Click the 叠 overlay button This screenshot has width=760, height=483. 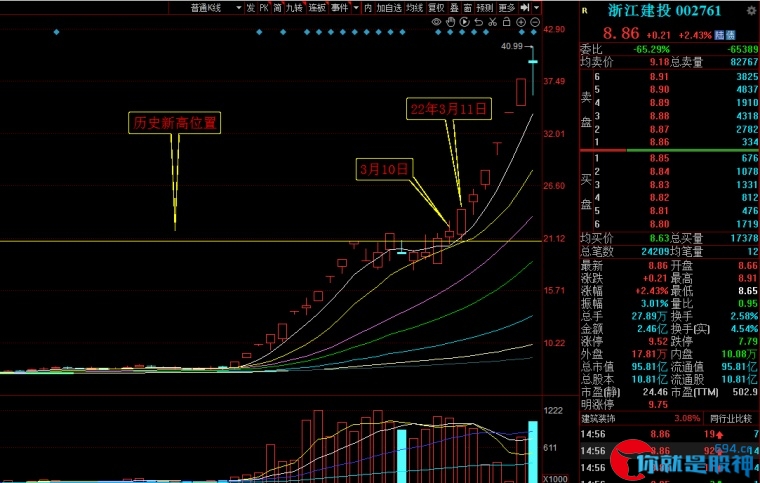coord(454,8)
